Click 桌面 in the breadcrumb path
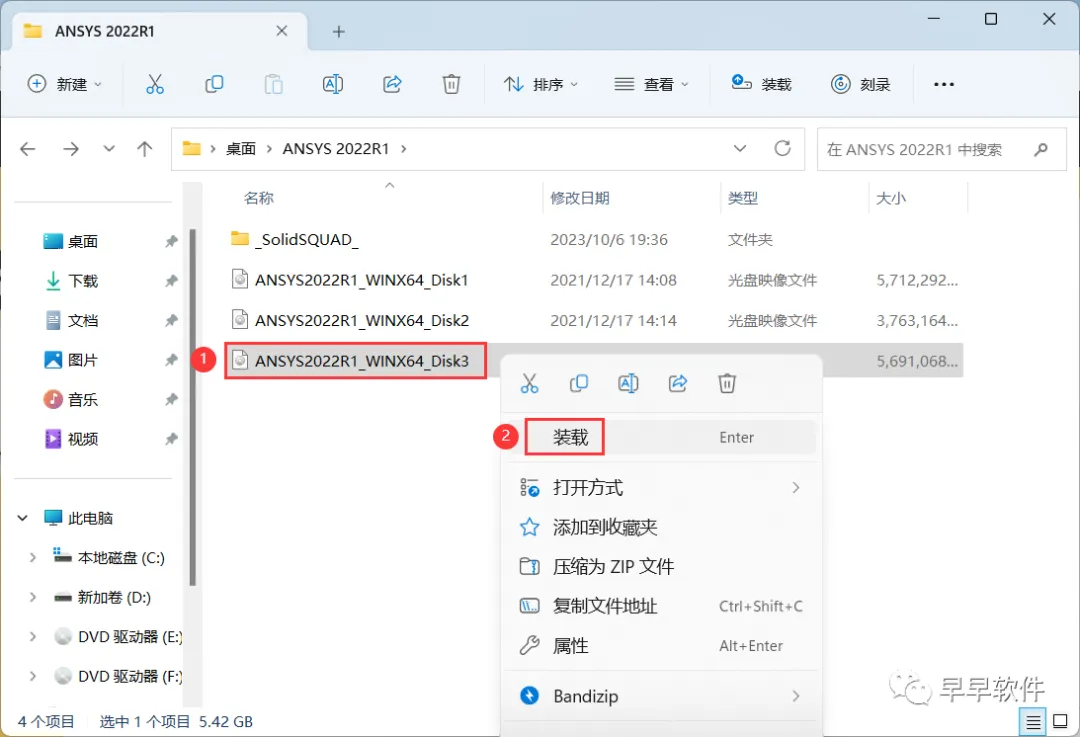 coord(241,149)
